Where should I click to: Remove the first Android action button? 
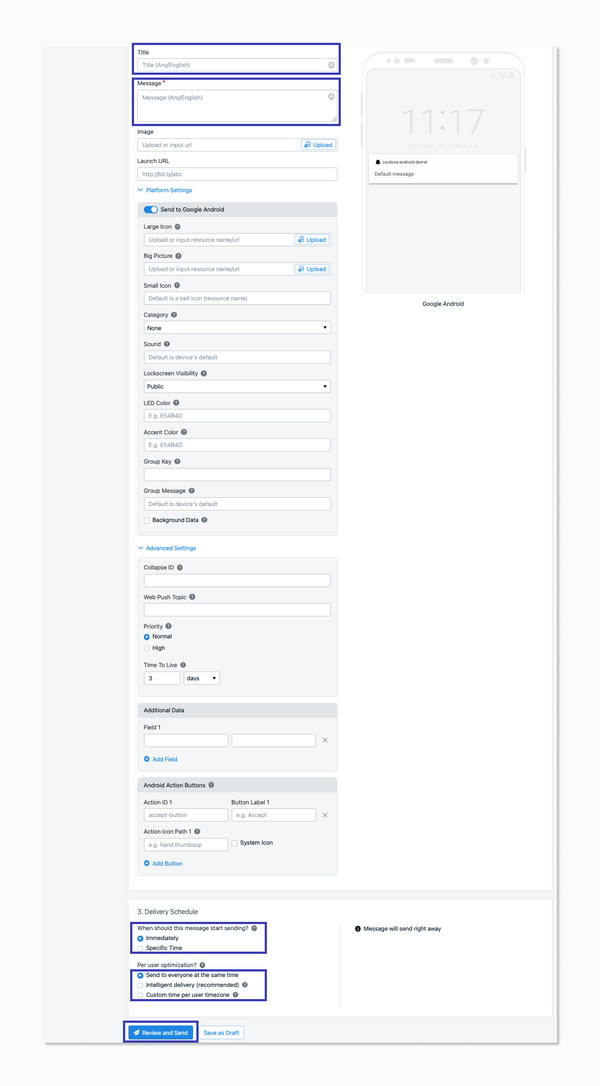[x=325, y=815]
